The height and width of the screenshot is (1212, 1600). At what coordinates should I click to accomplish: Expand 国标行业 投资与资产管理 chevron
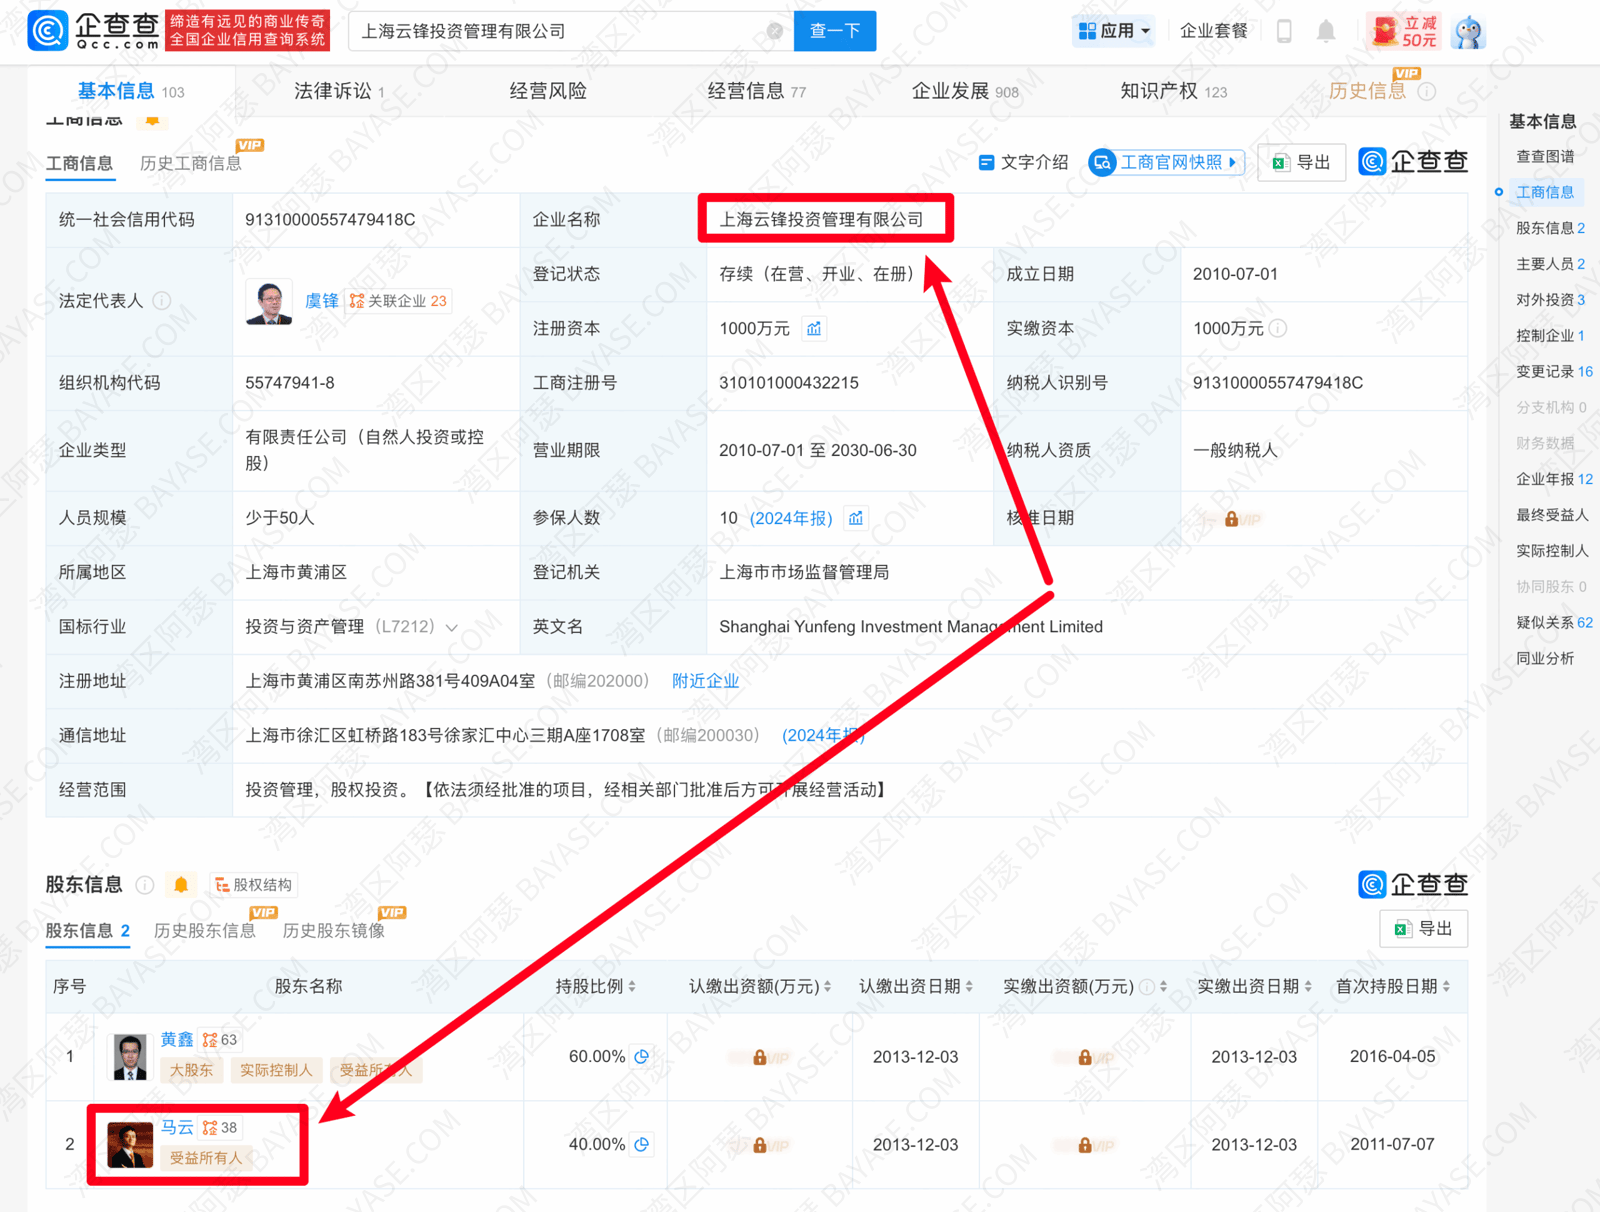(x=452, y=628)
